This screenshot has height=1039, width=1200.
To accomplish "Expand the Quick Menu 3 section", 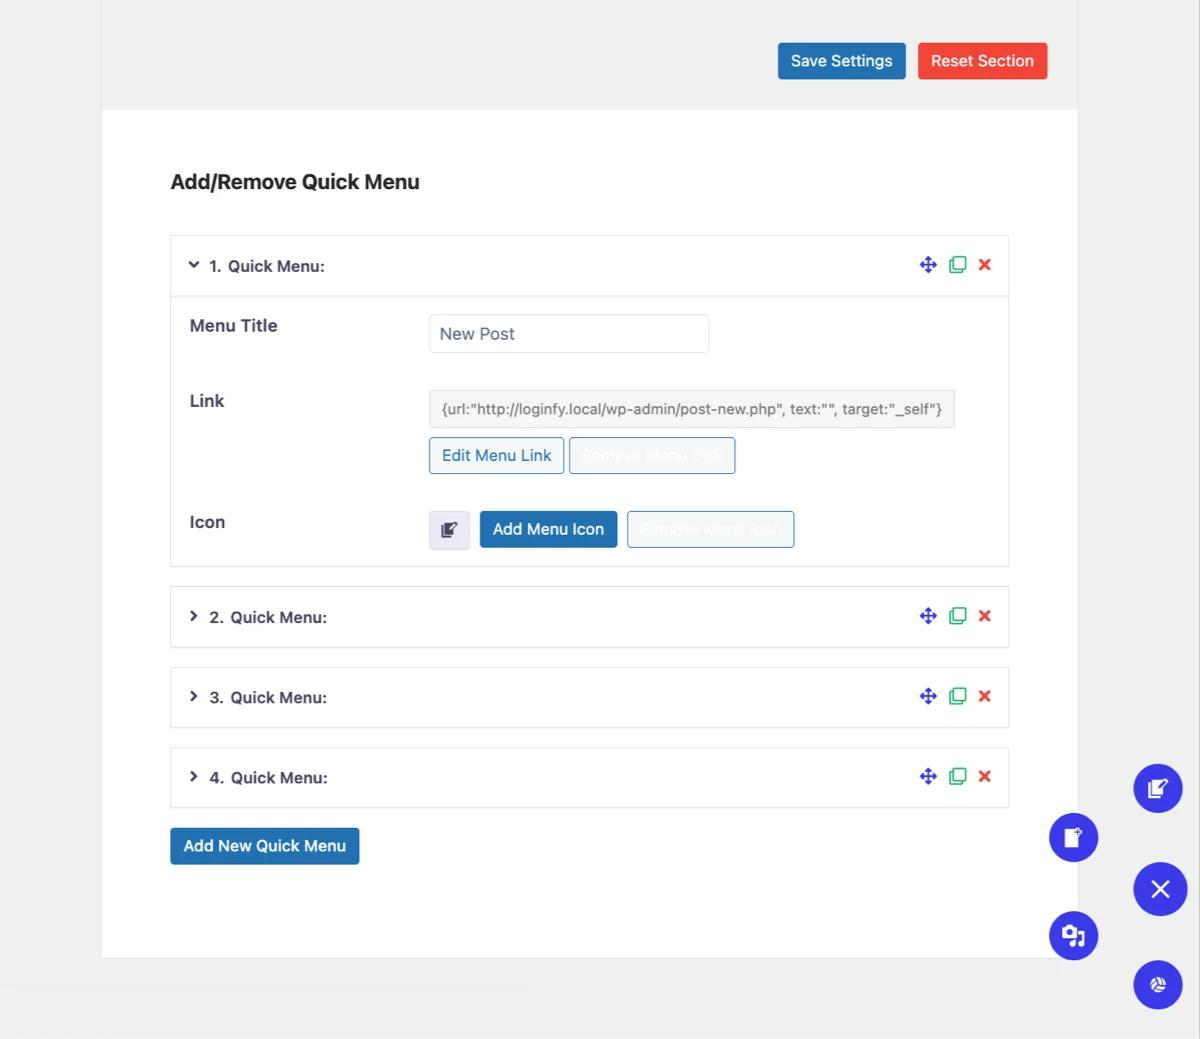I will coord(193,696).
